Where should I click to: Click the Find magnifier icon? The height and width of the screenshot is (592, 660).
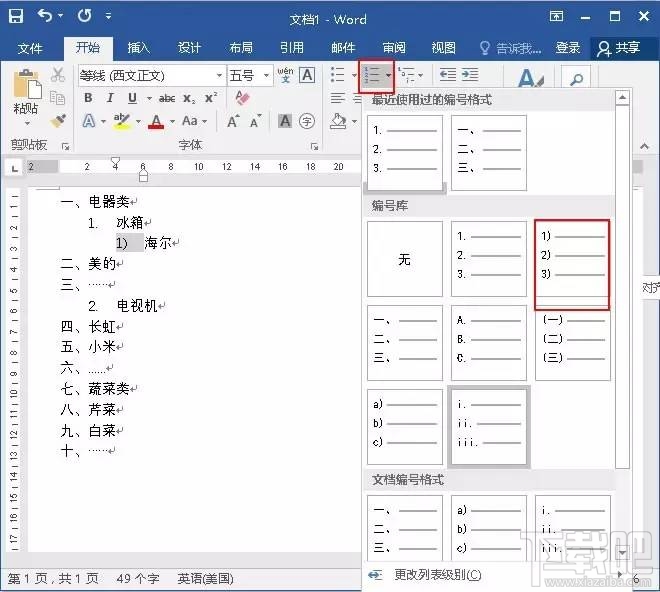576,79
